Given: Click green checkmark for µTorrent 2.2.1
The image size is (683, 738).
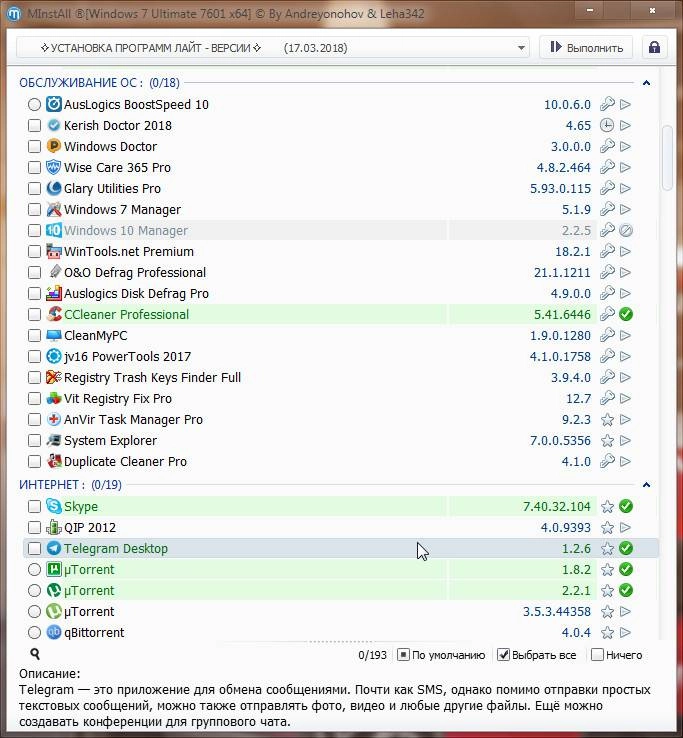Looking at the screenshot, I should pyautogui.click(x=626, y=590).
